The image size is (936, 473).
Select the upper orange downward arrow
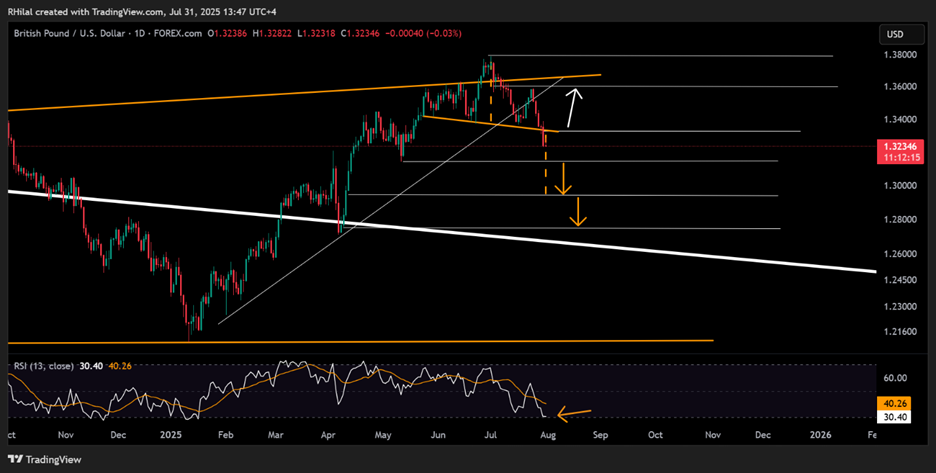pyautogui.click(x=564, y=180)
